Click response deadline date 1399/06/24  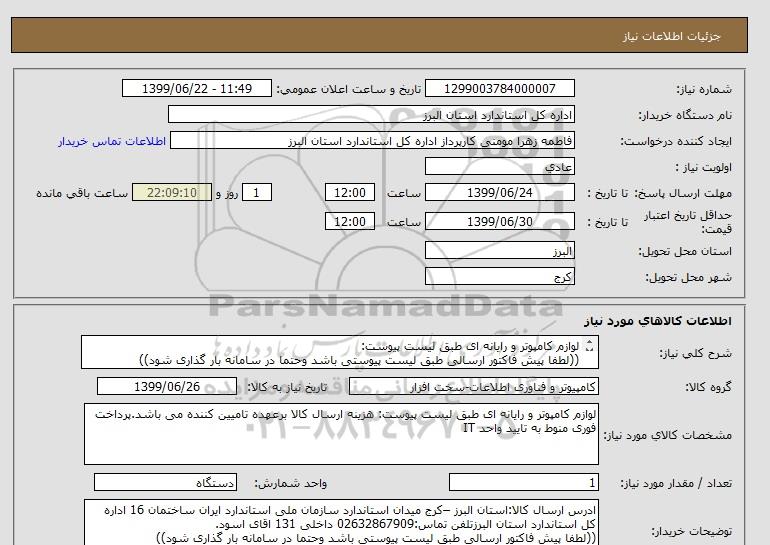(x=499, y=192)
